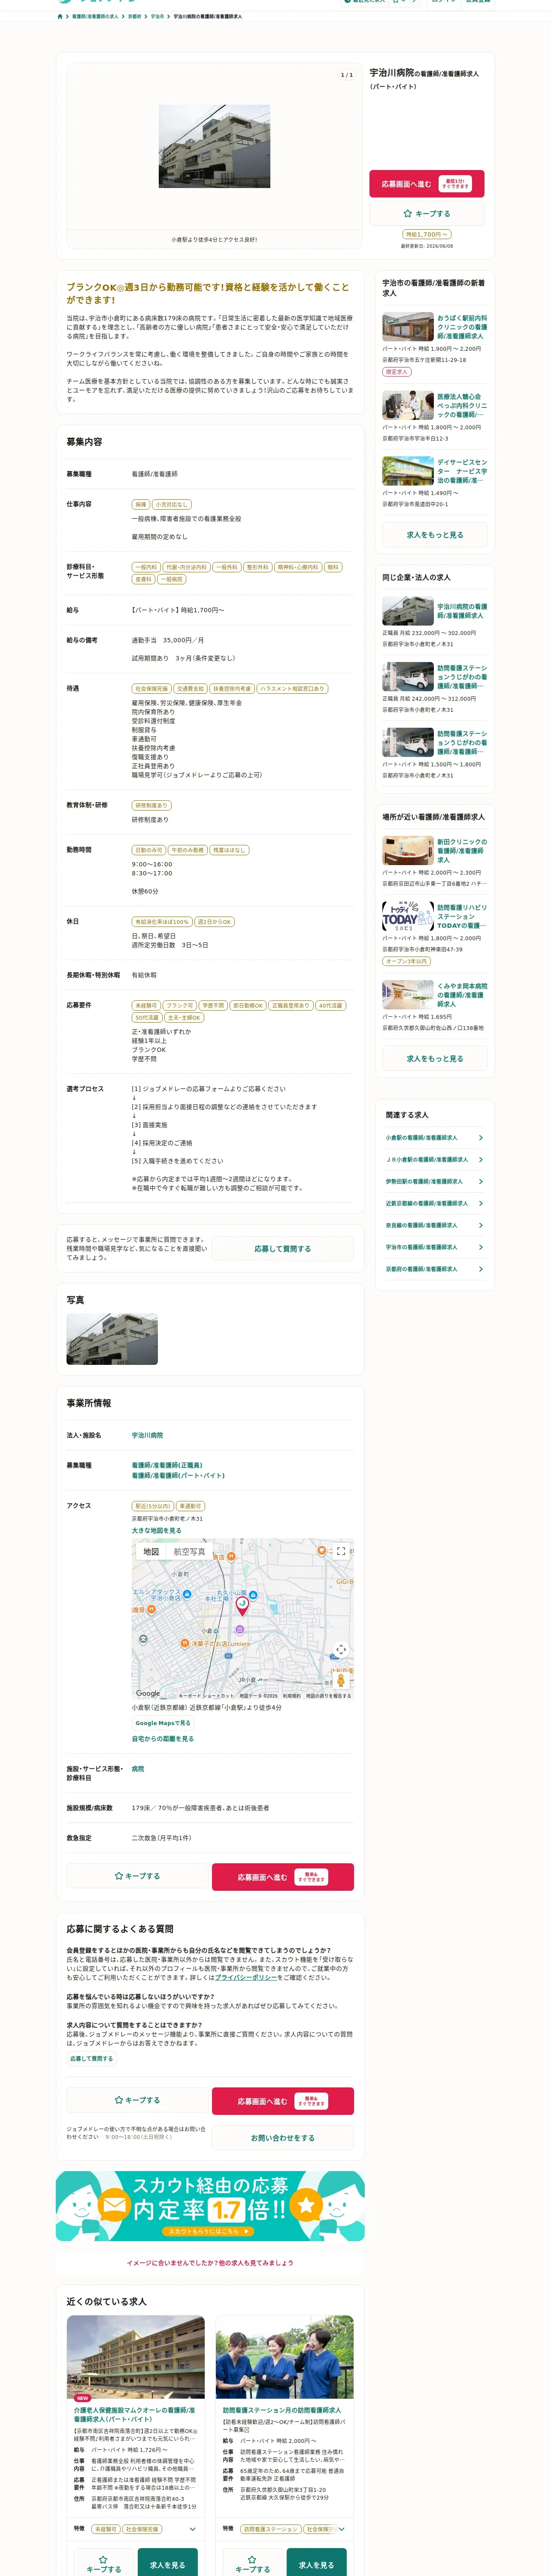Open the デイサービスセンター job thumbnail

point(408,471)
